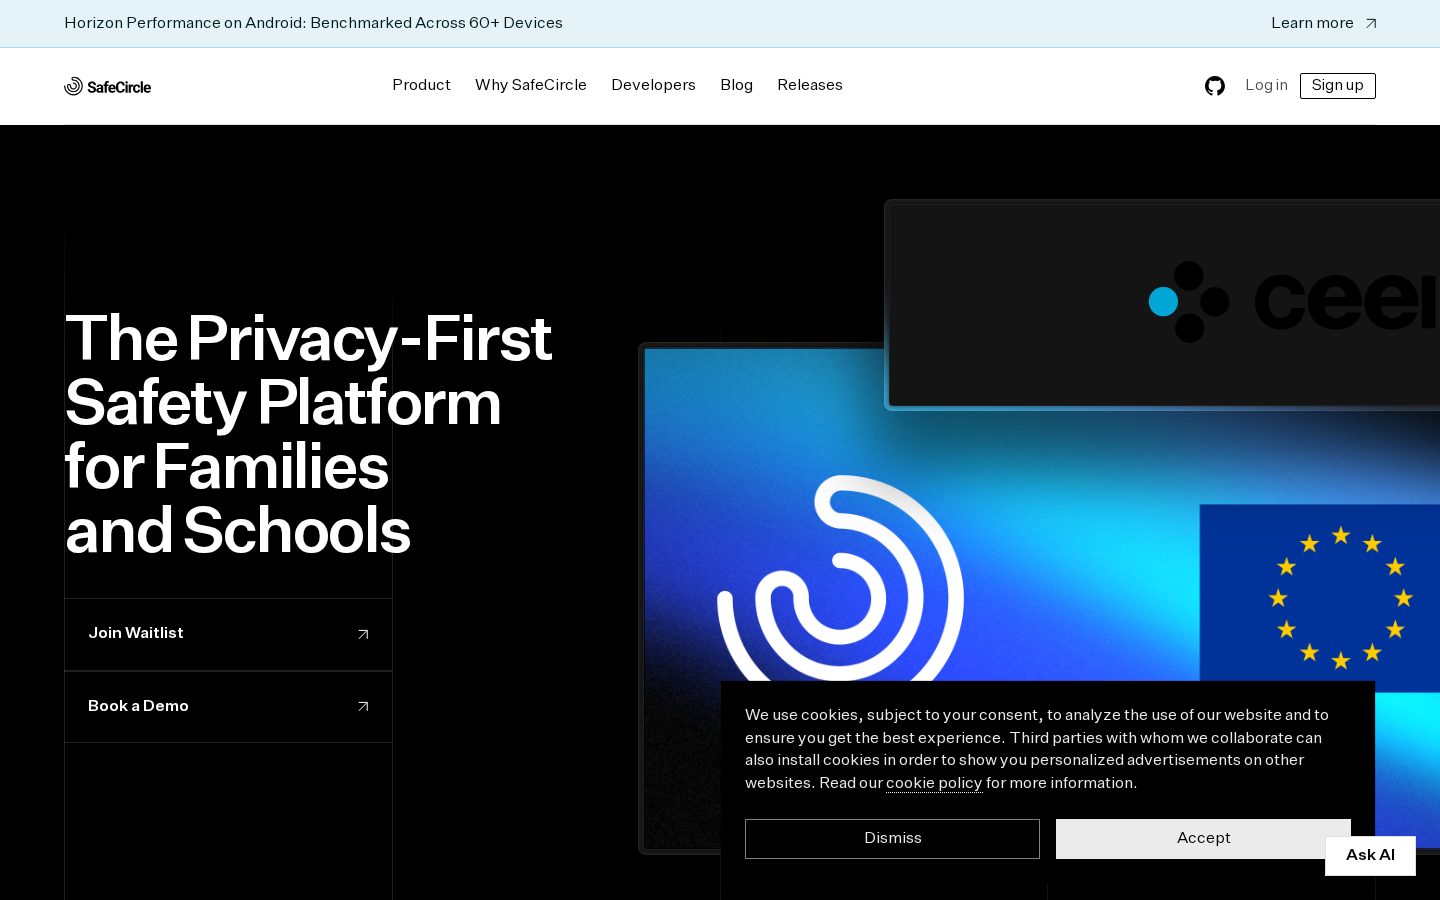Screen dimensions: 1440x900
Task: Click the arrow icon beside Learn more
Action: pos(1371,23)
